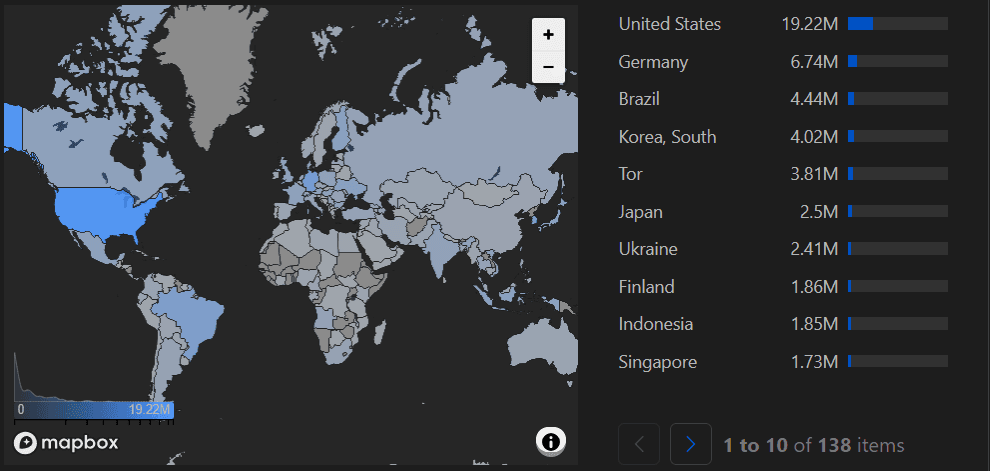Select Japan in the list

tap(640, 212)
